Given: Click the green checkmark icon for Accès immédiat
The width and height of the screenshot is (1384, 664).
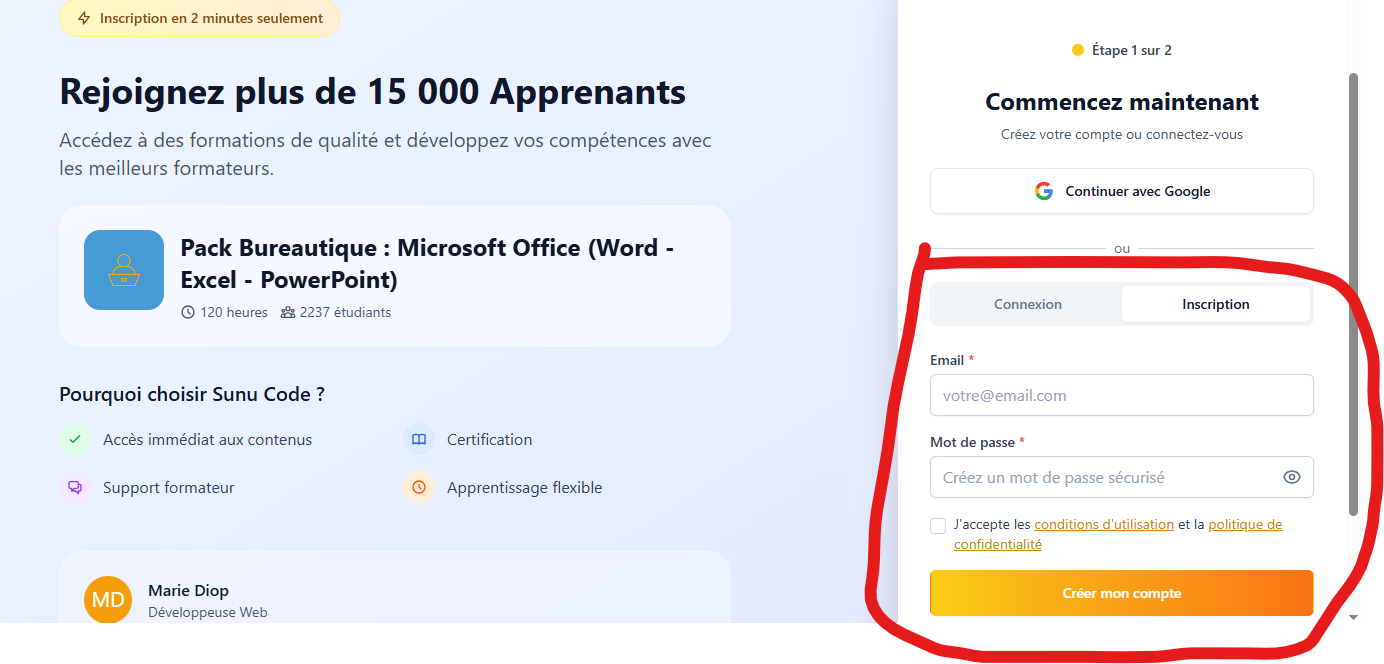Looking at the screenshot, I should point(75,439).
